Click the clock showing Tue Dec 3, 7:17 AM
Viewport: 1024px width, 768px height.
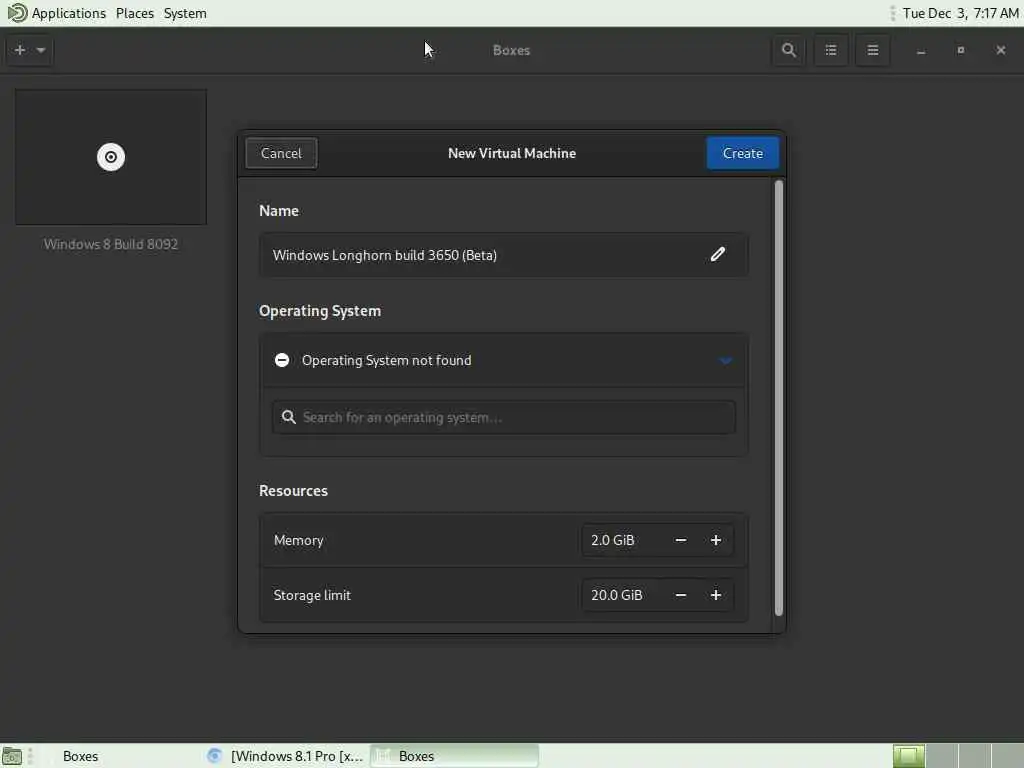point(960,13)
